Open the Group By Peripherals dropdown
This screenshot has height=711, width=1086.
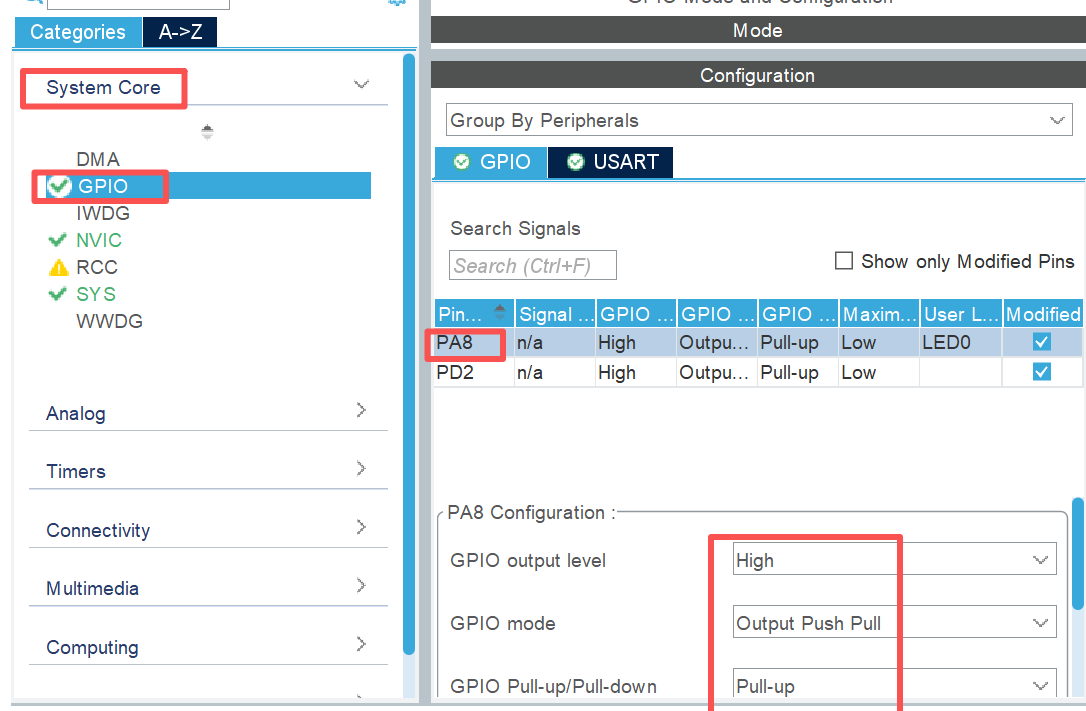pos(759,120)
